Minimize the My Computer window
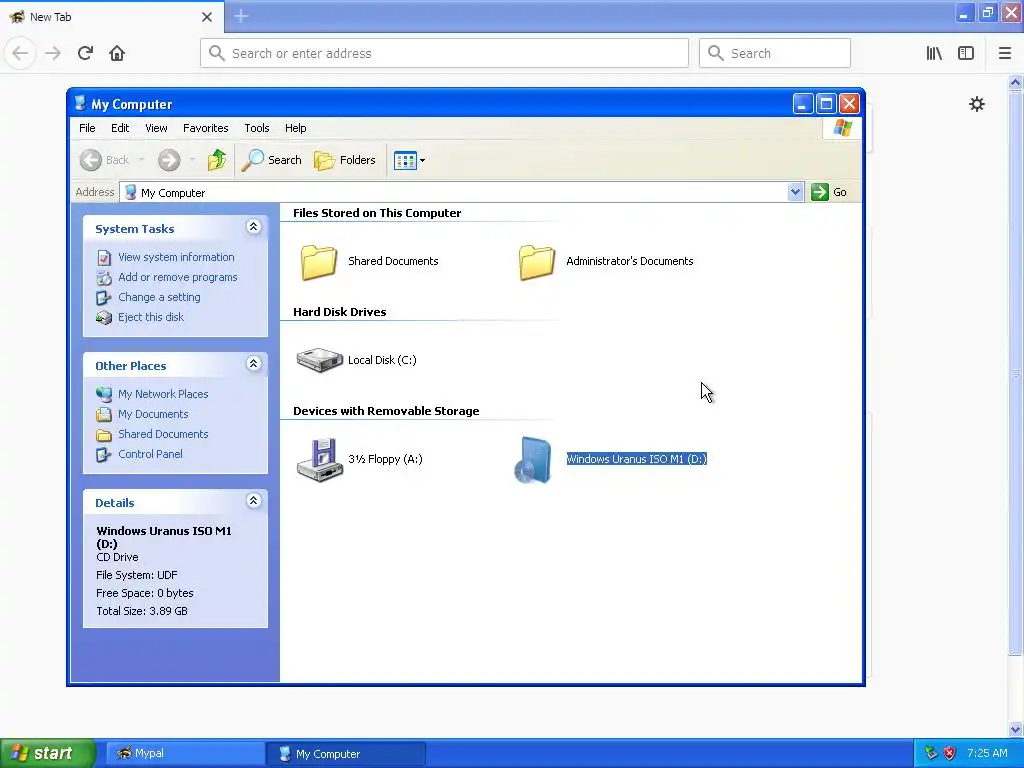This screenshot has width=1024, height=768. tap(803, 104)
